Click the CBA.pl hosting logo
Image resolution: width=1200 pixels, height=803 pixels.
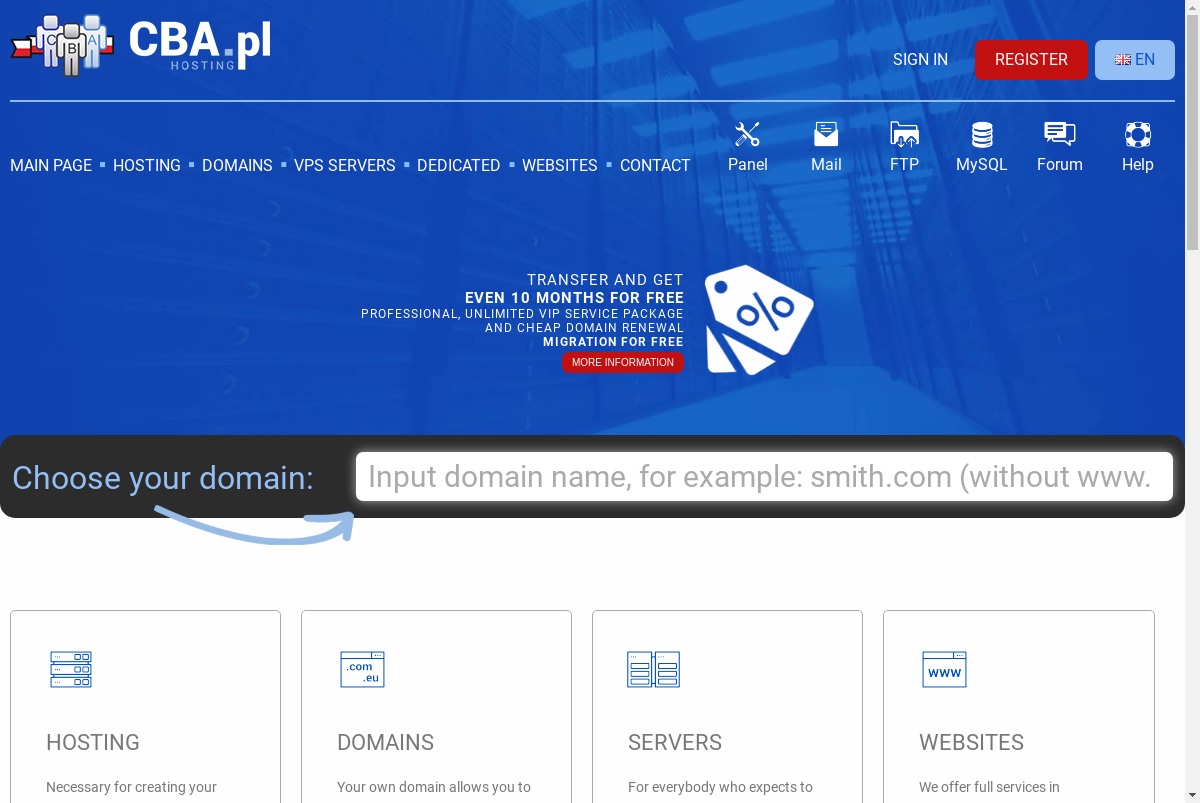[x=141, y=45]
